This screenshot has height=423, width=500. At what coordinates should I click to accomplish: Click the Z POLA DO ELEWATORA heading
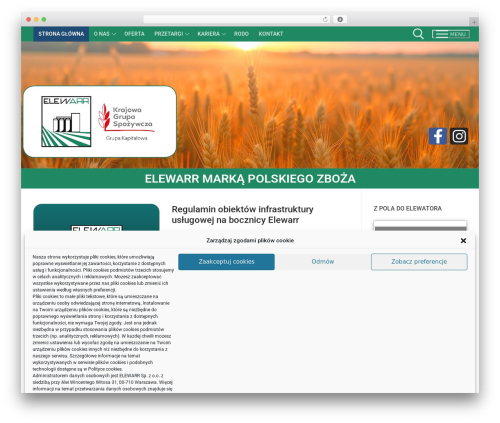pyautogui.click(x=407, y=208)
